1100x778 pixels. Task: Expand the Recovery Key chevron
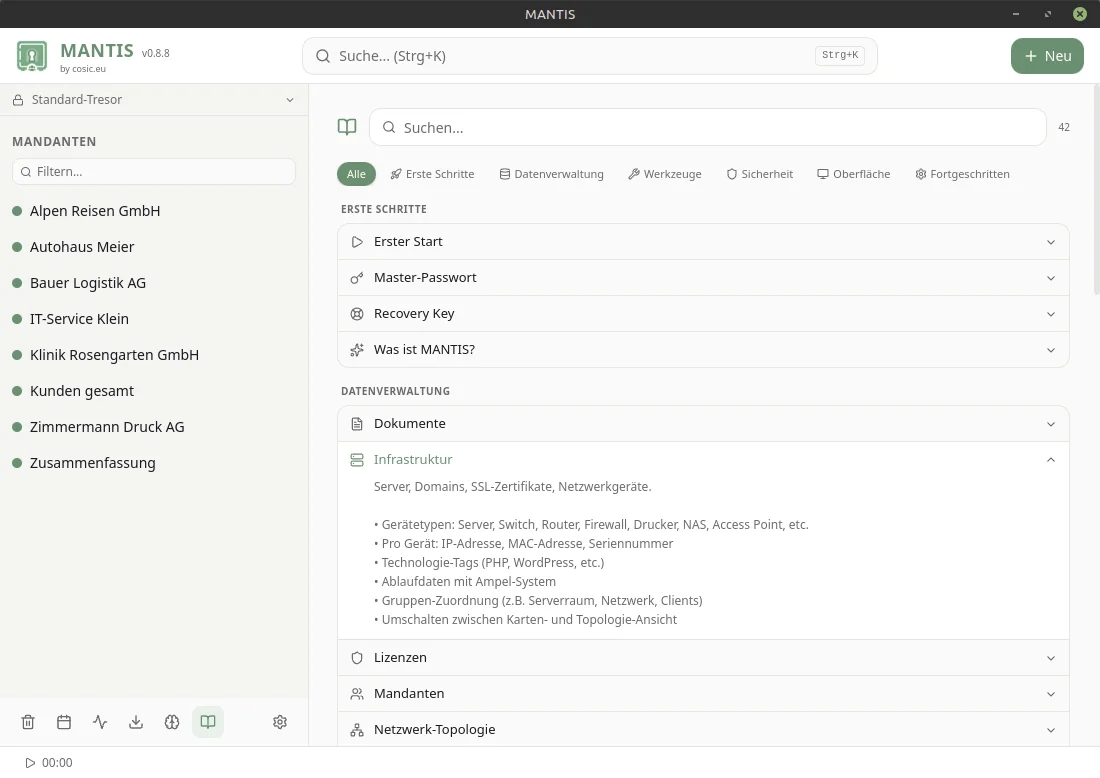[1051, 314]
